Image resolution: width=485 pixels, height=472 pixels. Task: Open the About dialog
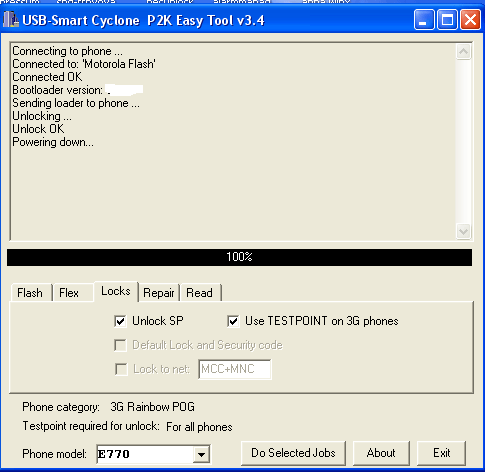(381, 453)
